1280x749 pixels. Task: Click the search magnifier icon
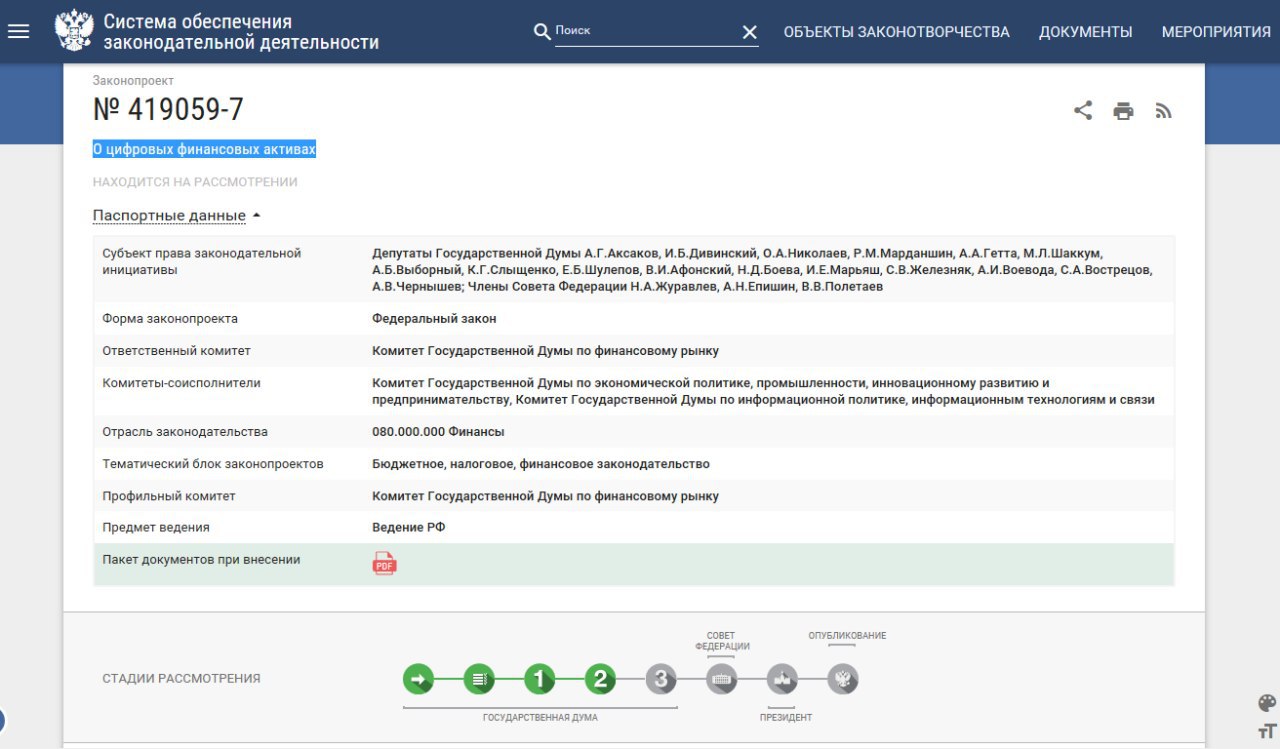coord(542,32)
